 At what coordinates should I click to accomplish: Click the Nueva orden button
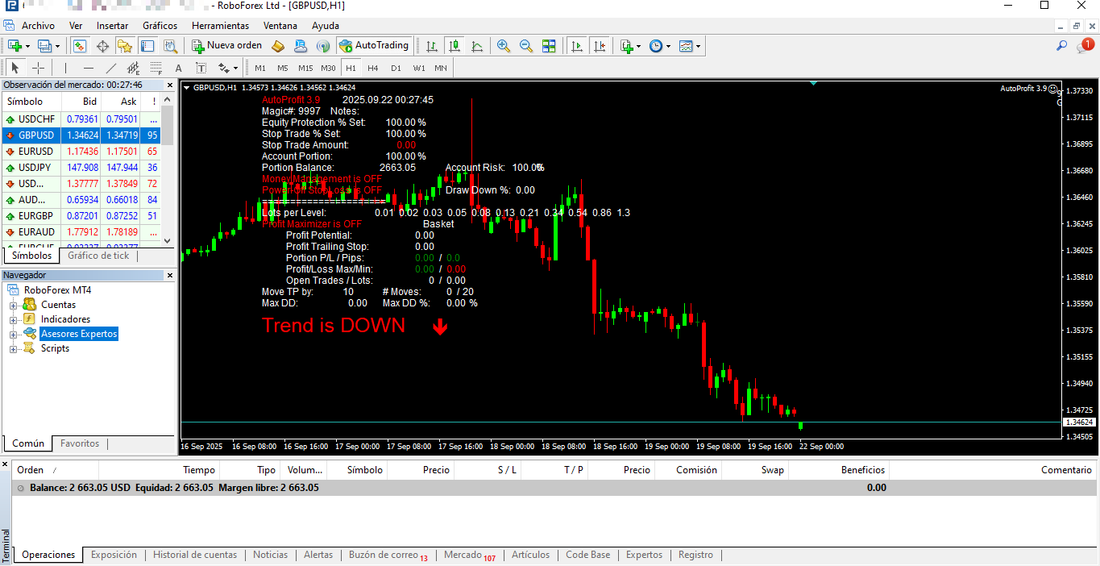[227, 46]
